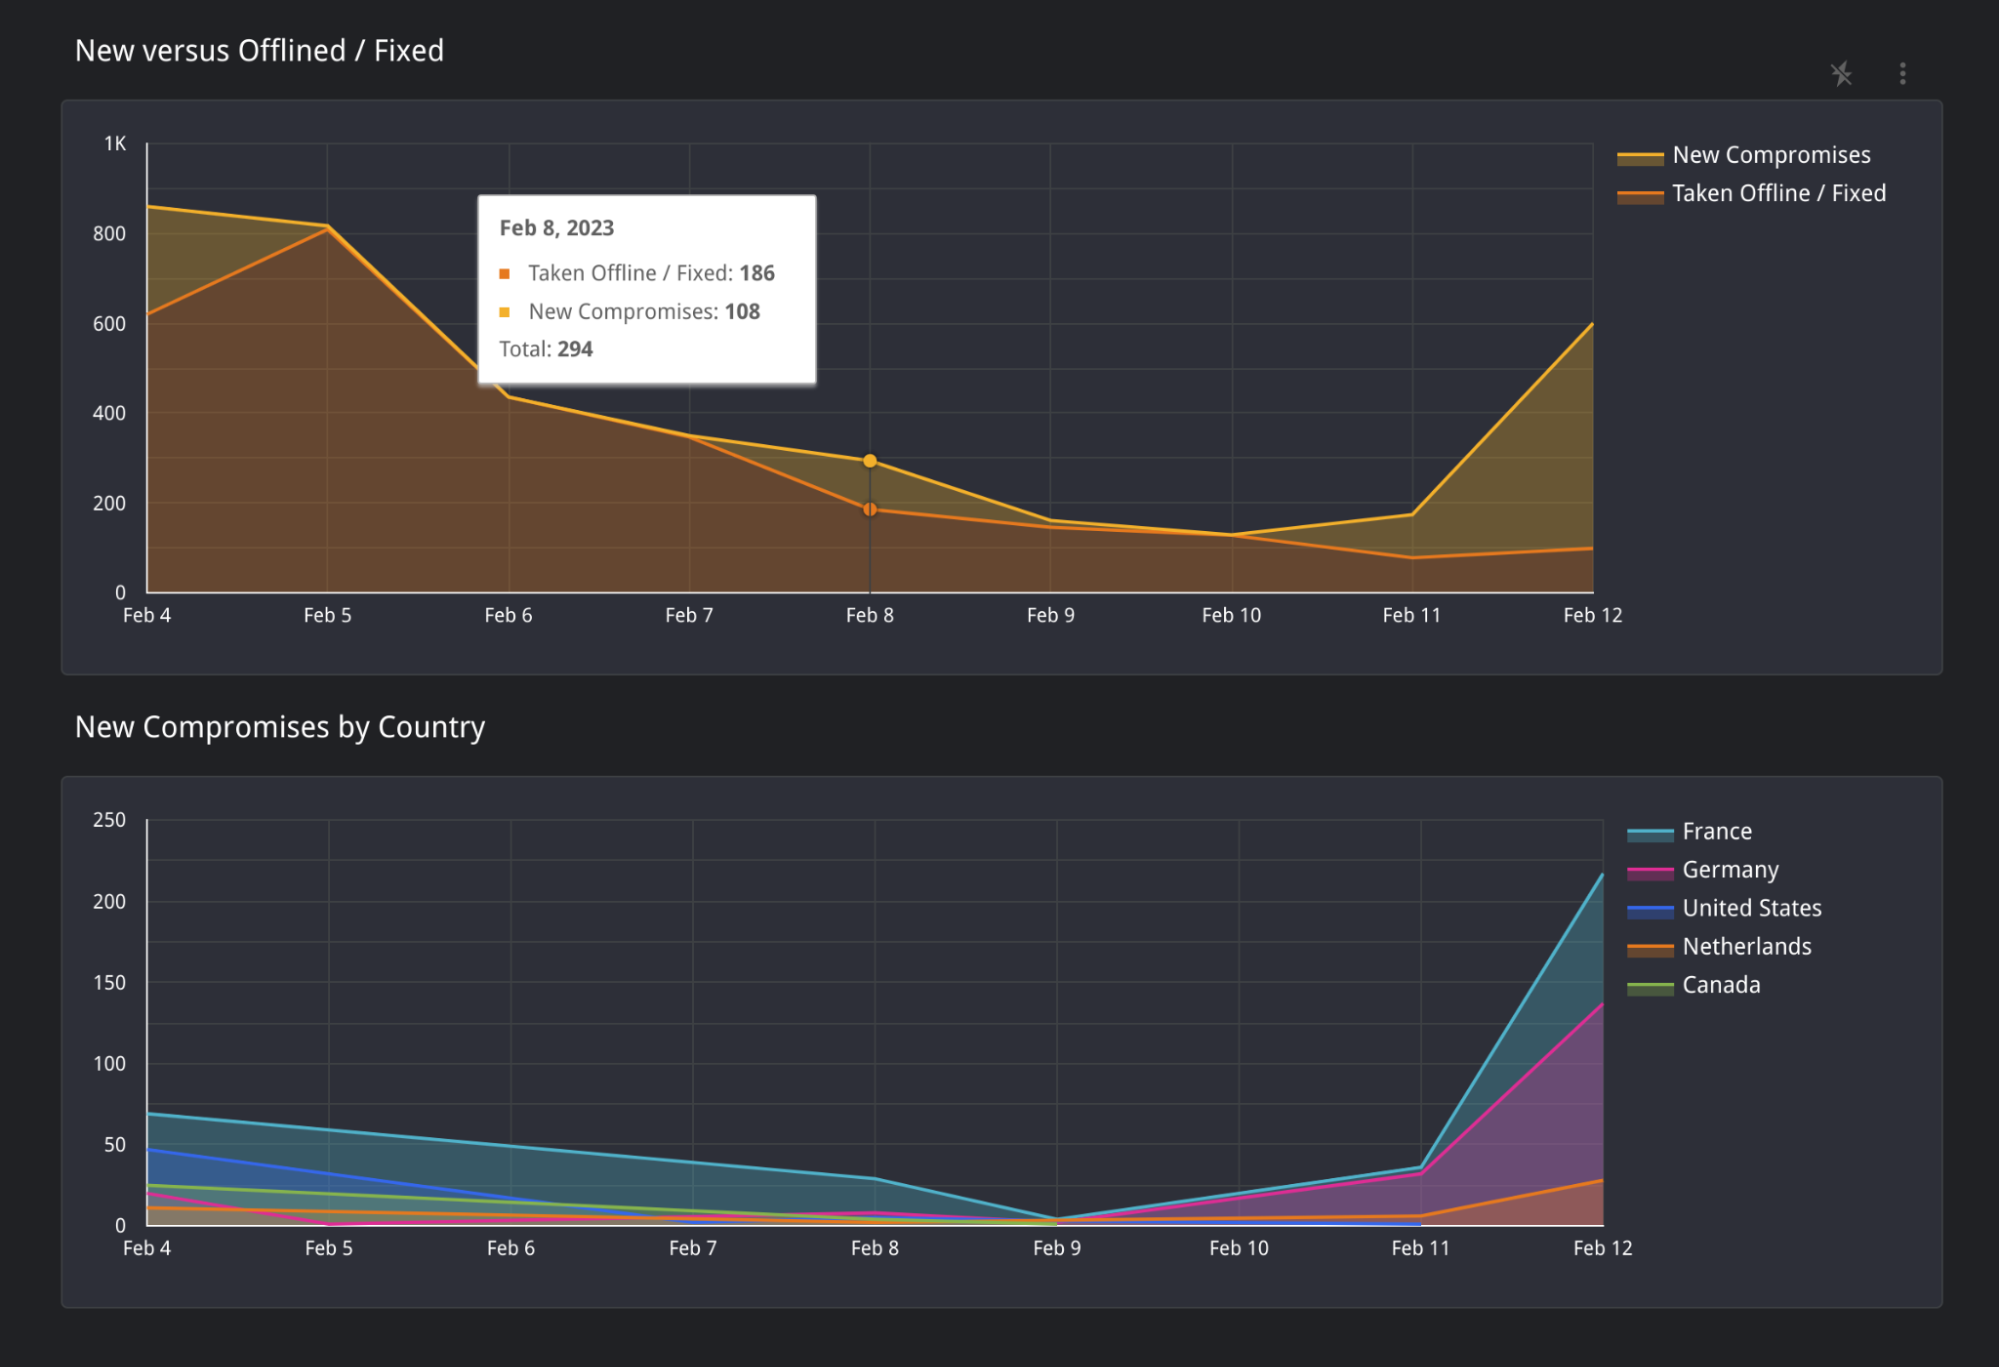This screenshot has height=1368, width=1999.
Task: Toggle the Taken Offline / Fixed legend series
Action: point(1778,193)
